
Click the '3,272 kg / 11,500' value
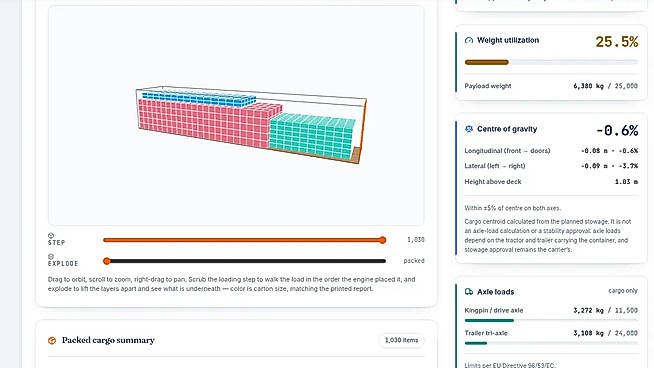point(605,310)
